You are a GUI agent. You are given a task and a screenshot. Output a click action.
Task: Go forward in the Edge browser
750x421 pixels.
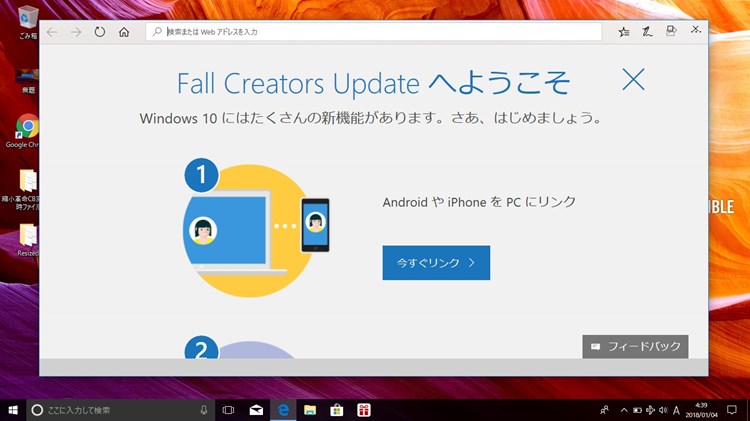(x=76, y=32)
